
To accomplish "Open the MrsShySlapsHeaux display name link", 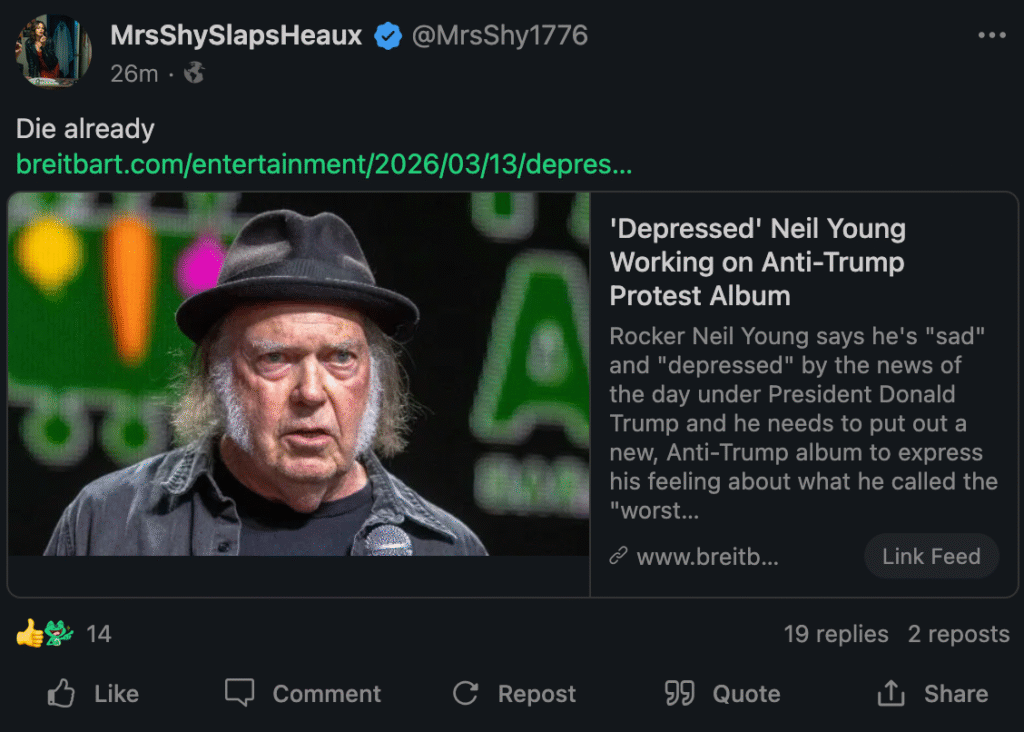I will click(236, 37).
